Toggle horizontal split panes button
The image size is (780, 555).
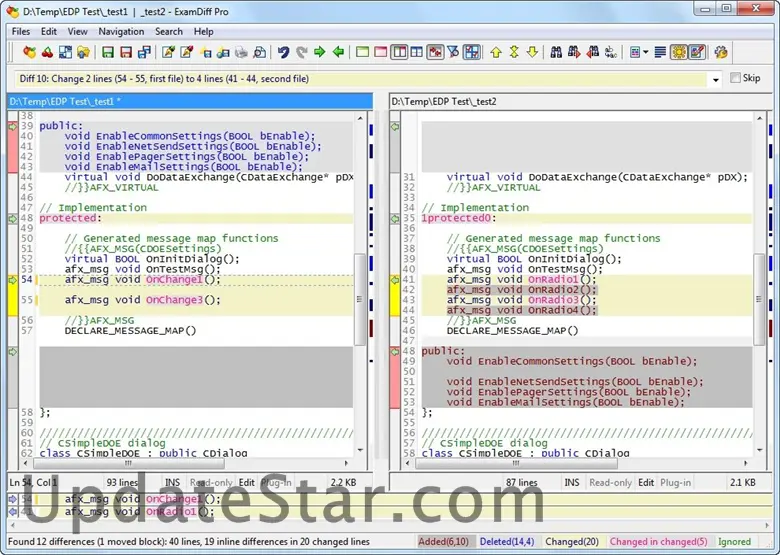pos(417,52)
